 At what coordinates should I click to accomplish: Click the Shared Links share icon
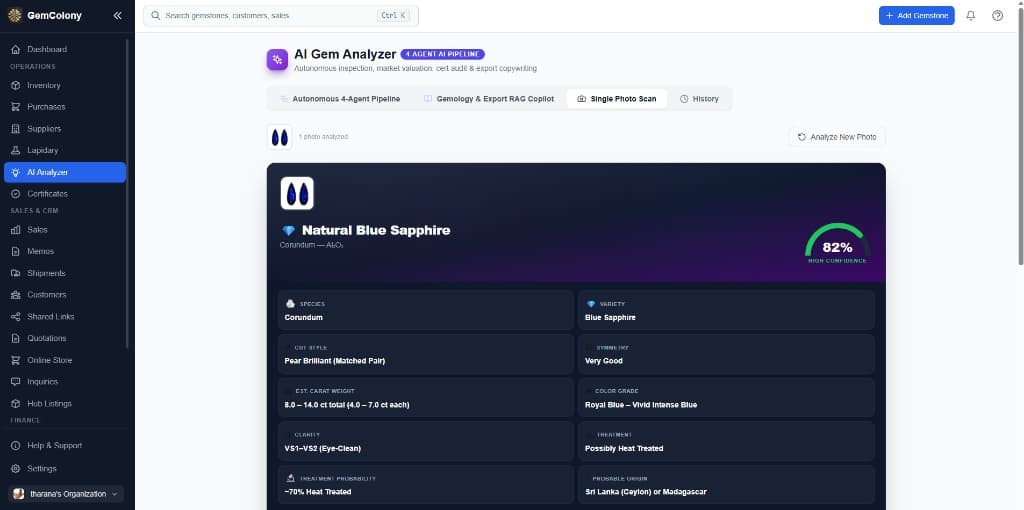[16, 317]
